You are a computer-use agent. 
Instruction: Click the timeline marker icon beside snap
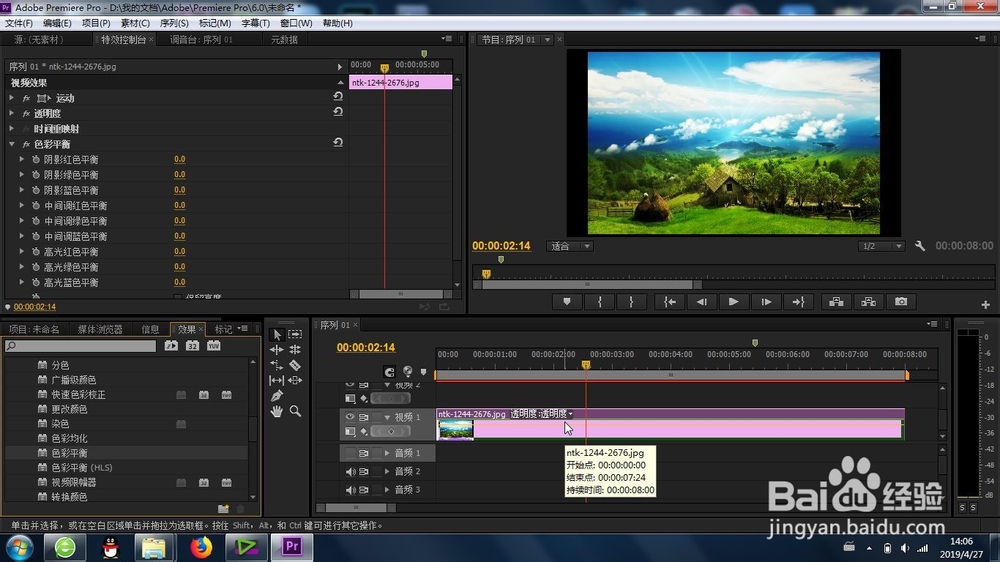pyautogui.click(x=423, y=371)
